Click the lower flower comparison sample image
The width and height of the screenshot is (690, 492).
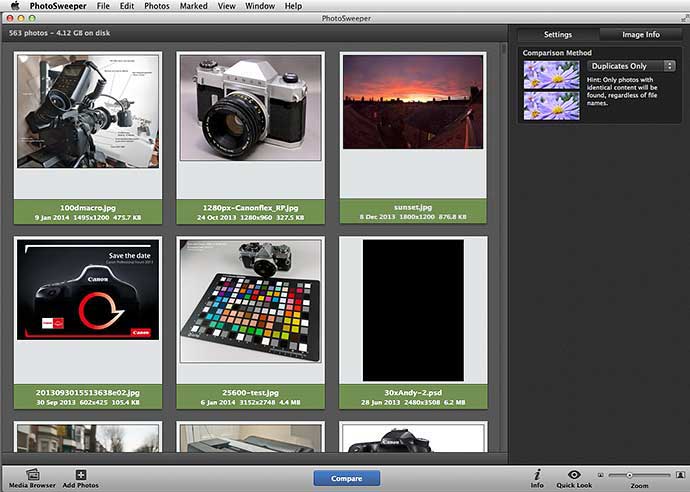point(551,106)
